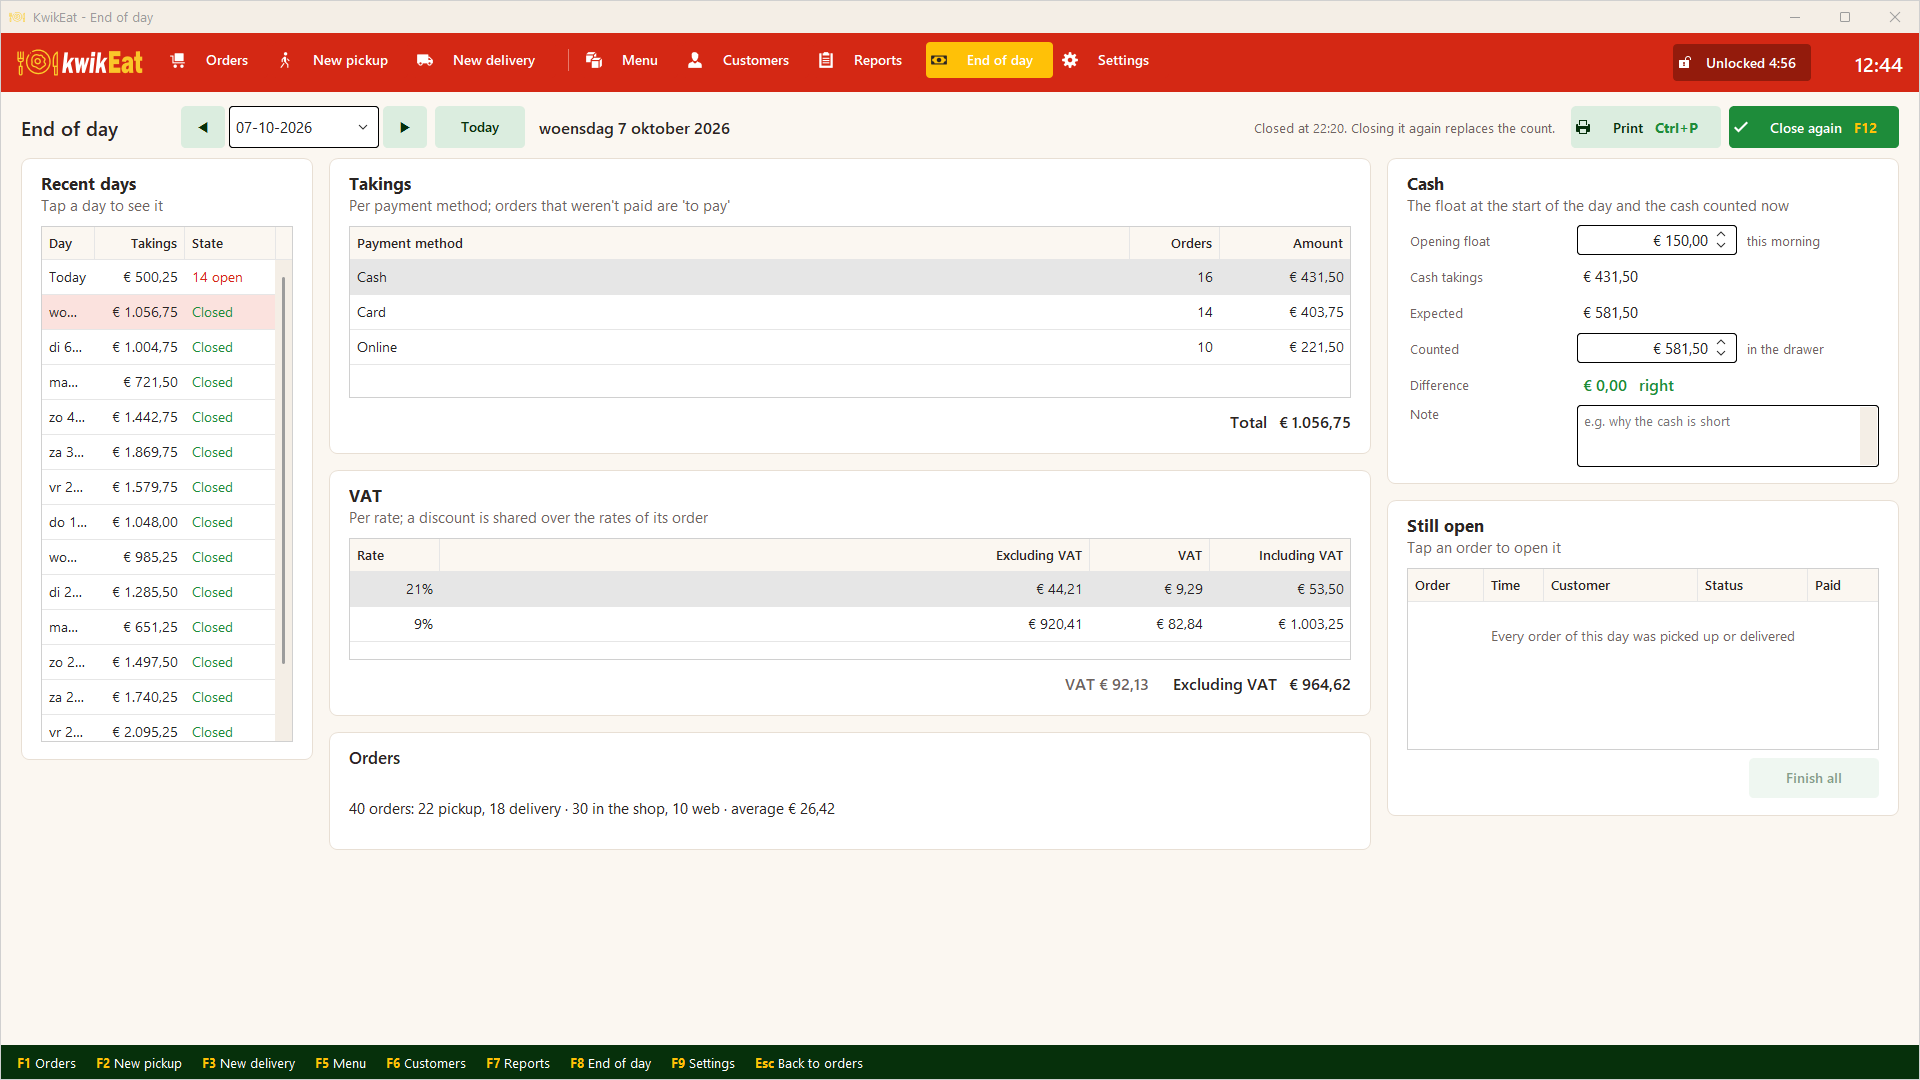This screenshot has height=1080, width=1920.
Task: Select the 21% VAT rate row
Action: coord(850,589)
